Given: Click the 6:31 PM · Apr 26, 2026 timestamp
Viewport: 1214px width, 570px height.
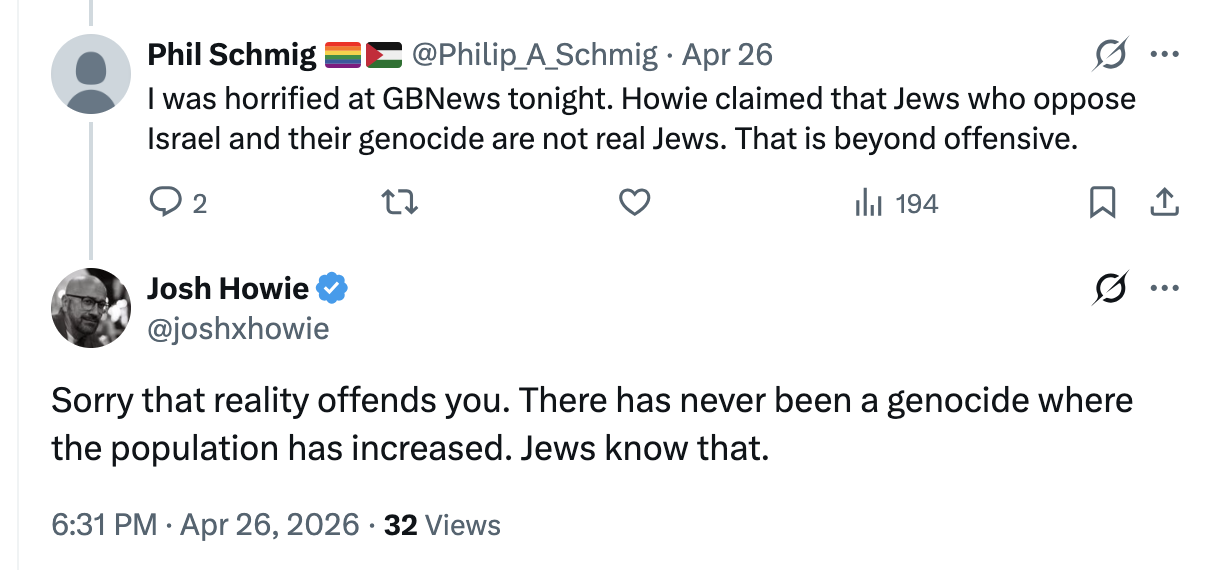Looking at the screenshot, I should tap(205, 524).
